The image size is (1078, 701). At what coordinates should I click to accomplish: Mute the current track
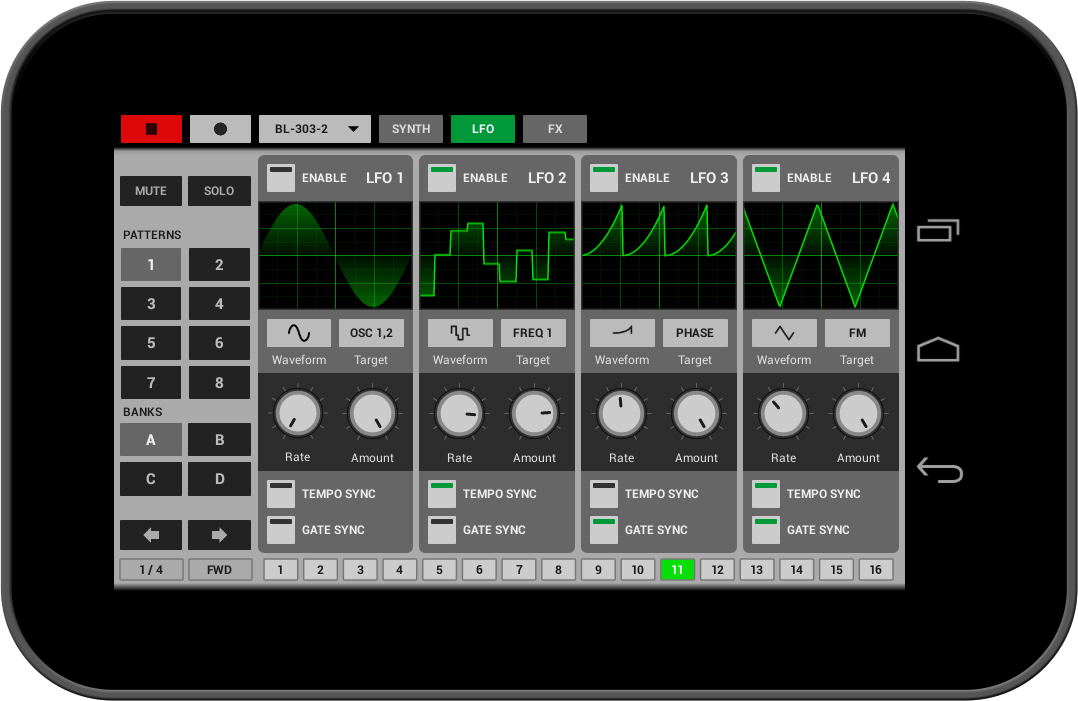click(x=151, y=191)
